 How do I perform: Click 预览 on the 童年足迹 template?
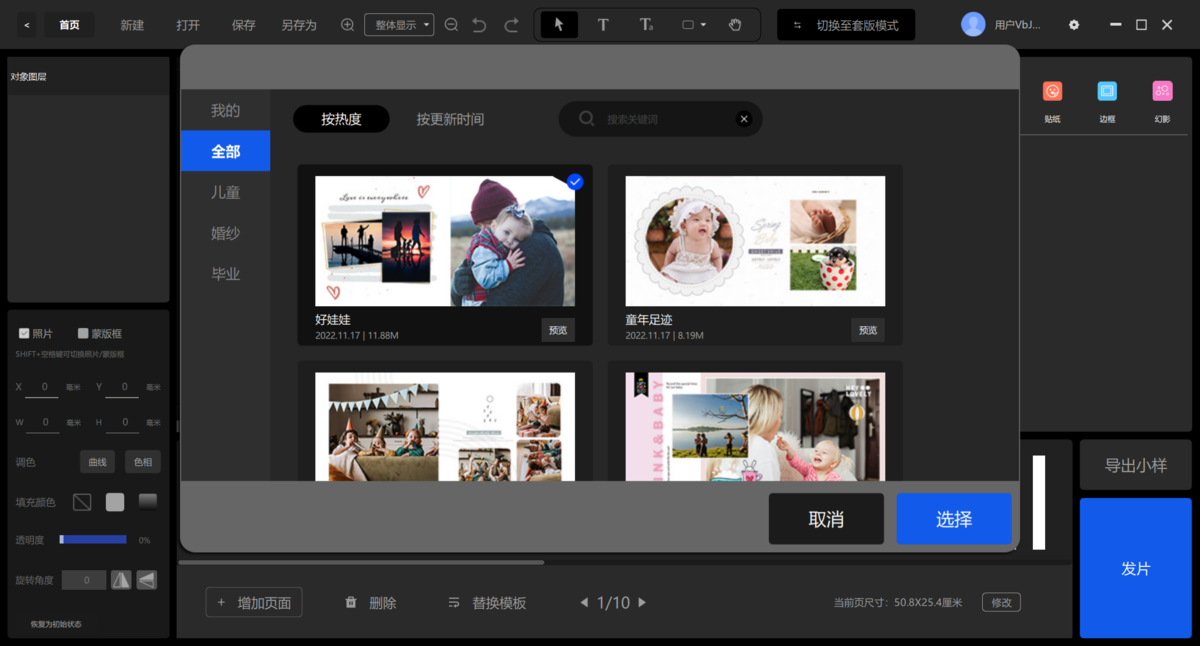(868, 330)
